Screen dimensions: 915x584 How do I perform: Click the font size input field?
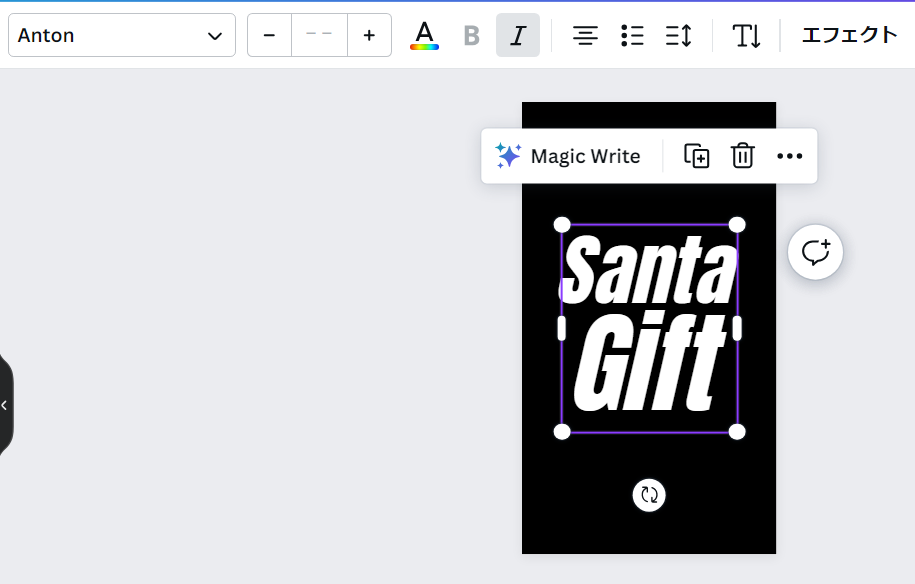pyautogui.click(x=319, y=35)
